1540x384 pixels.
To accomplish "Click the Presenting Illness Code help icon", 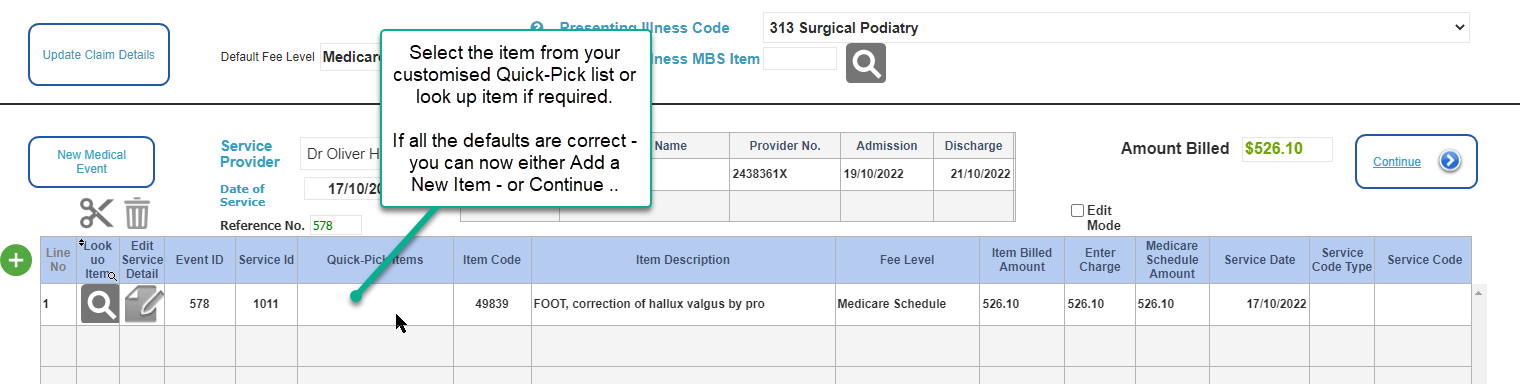I will 536,28.
